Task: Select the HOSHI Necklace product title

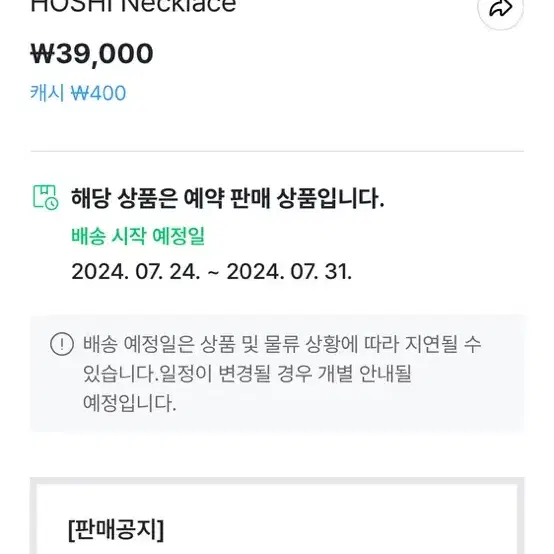Action: point(133,6)
